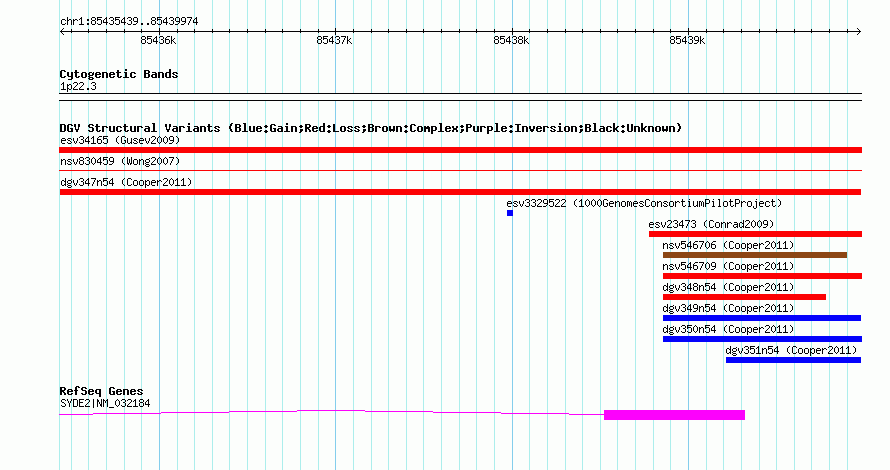
Task: Open the dgv349n54 (Cooper2011) label
Action: click(x=728, y=308)
